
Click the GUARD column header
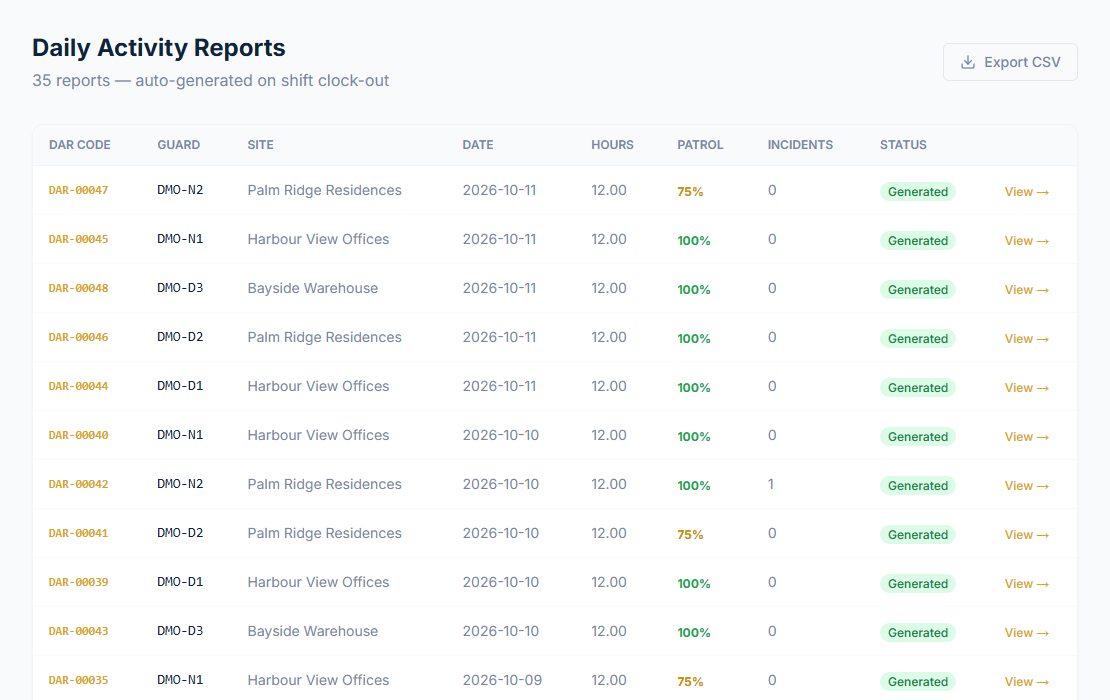[x=178, y=144]
